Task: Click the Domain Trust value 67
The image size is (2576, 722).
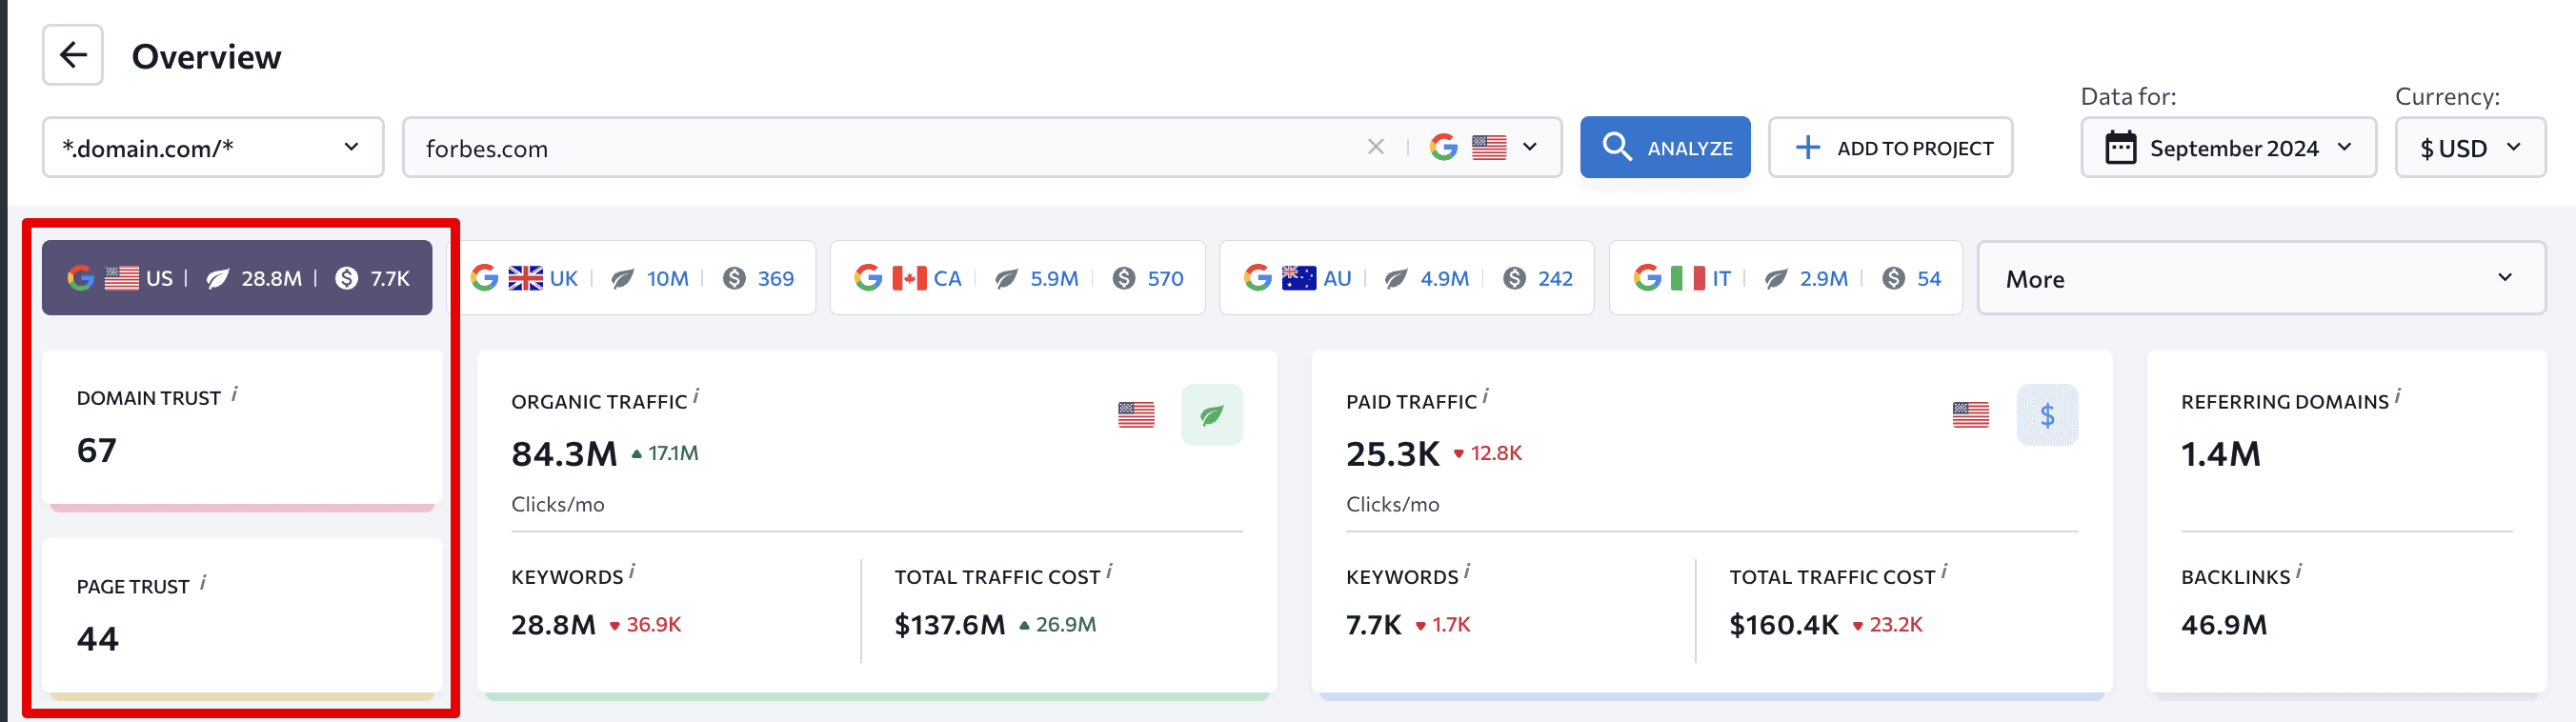Action: coord(97,450)
